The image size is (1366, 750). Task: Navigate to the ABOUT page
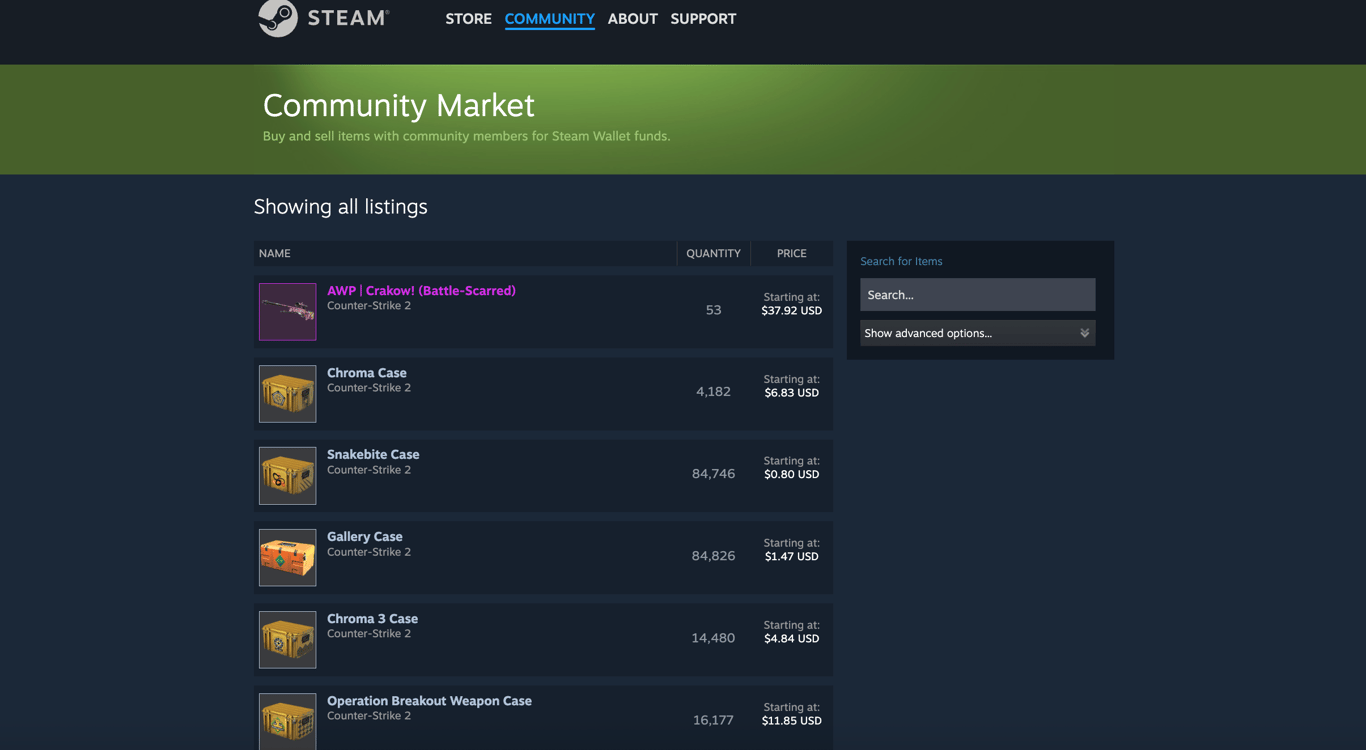[x=633, y=19]
